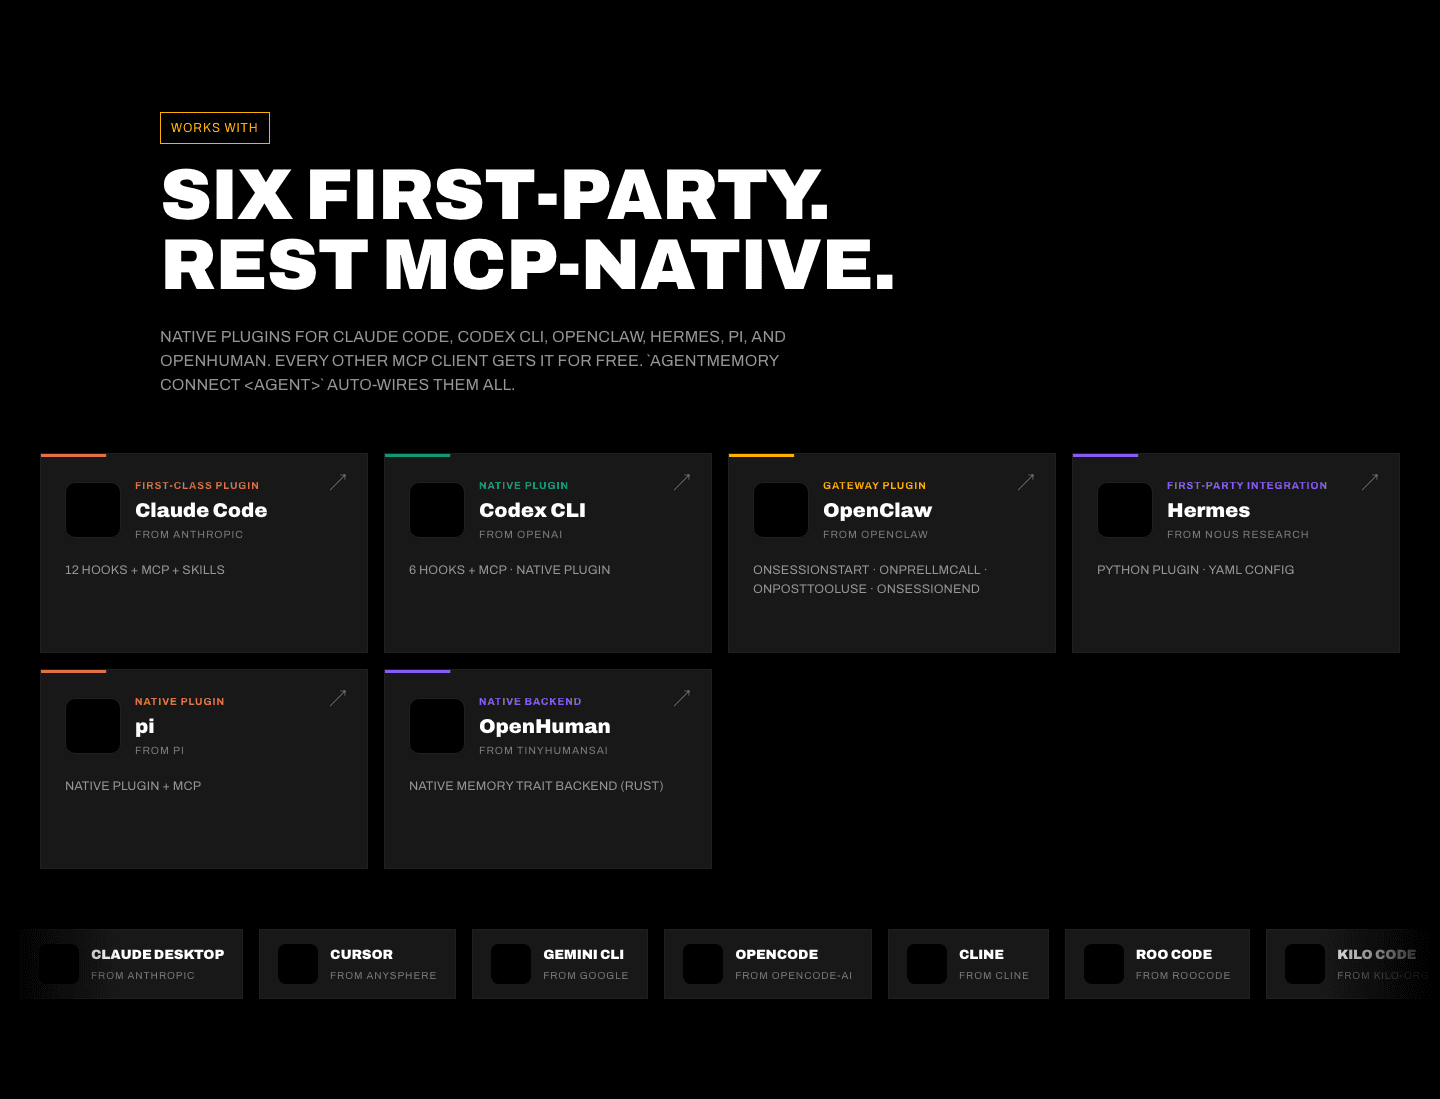Click "From OpenClaw" under the OpenClaw title
1440x1099 pixels.
[875, 535]
